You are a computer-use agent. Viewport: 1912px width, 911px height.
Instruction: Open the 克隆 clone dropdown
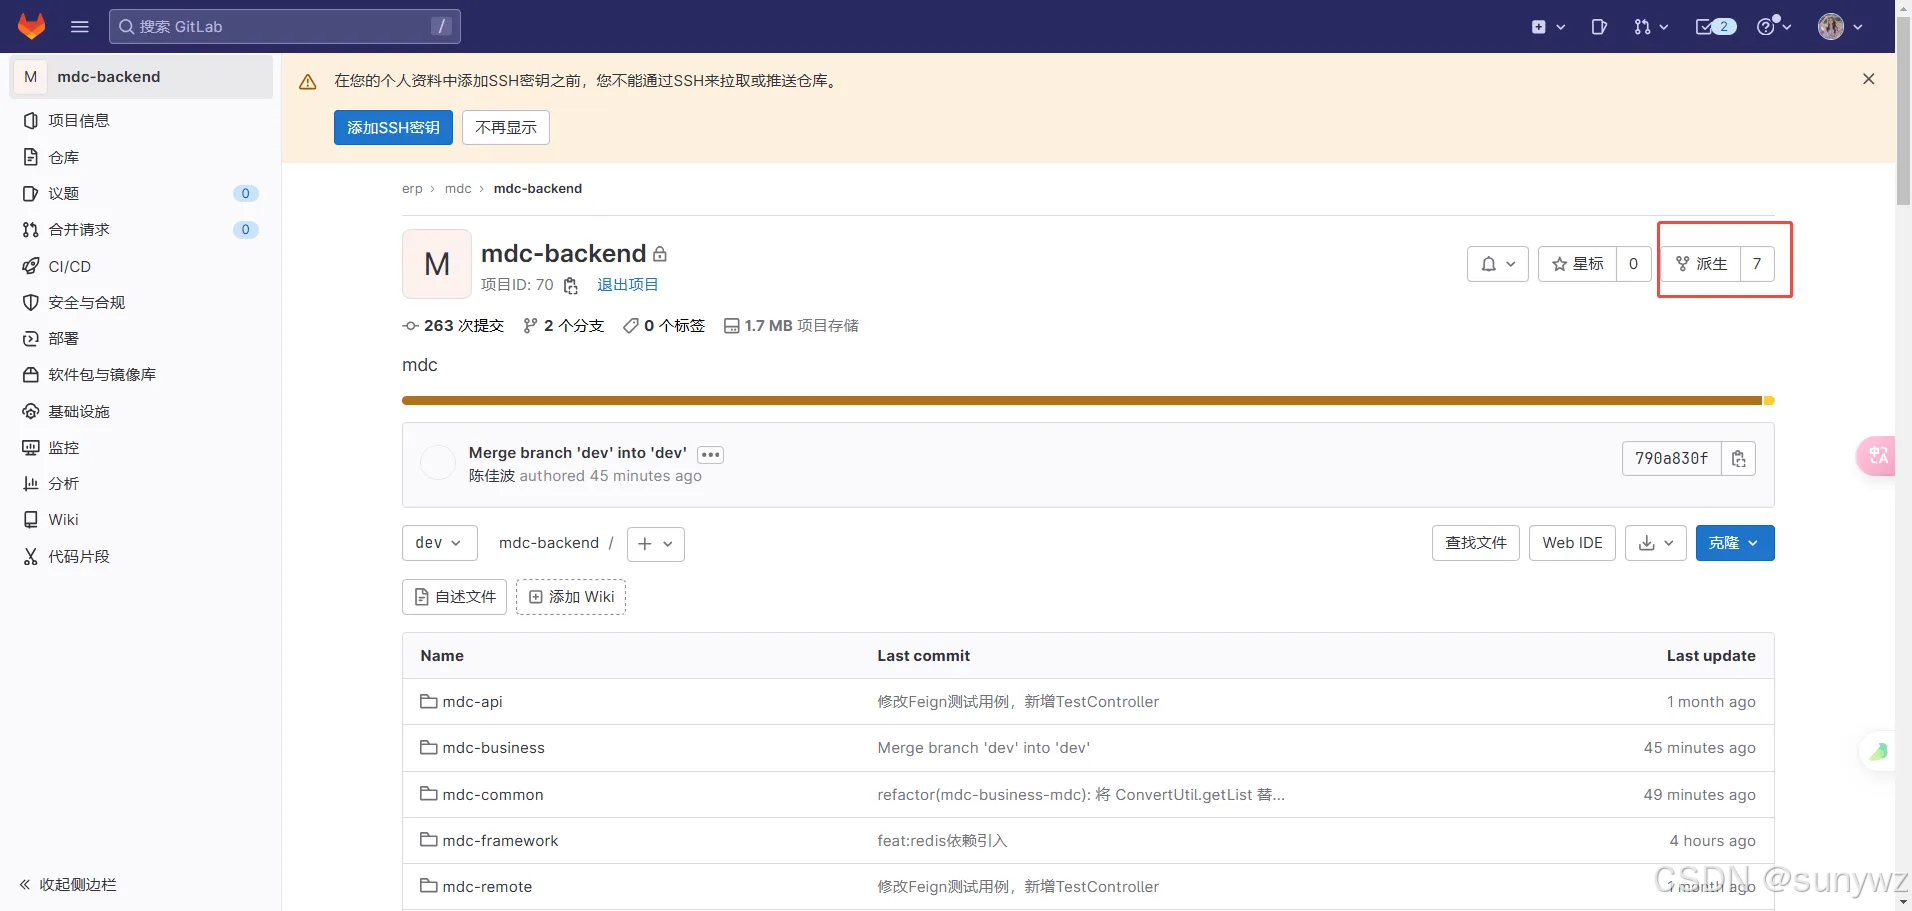pos(1735,543)
